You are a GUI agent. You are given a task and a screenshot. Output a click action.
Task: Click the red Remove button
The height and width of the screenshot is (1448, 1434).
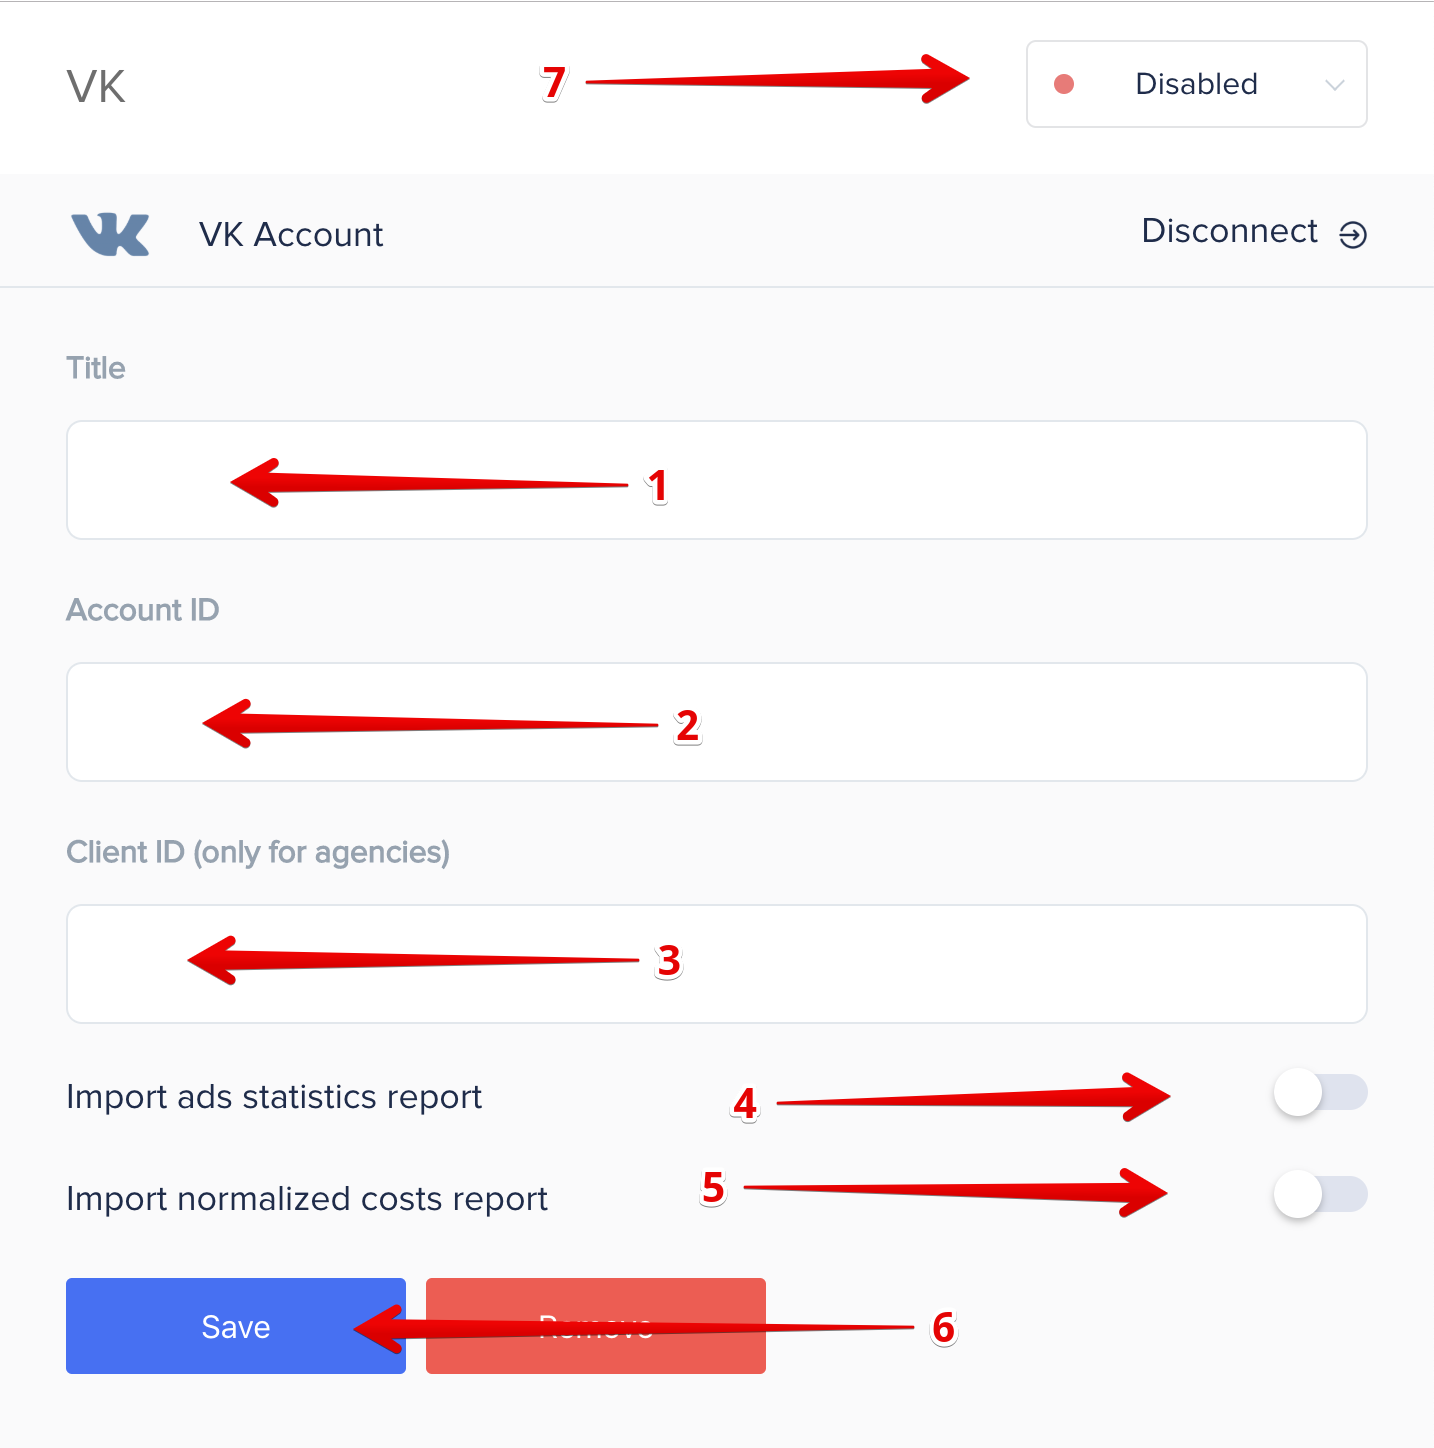pyautogui.click(x=596, y=1326)
